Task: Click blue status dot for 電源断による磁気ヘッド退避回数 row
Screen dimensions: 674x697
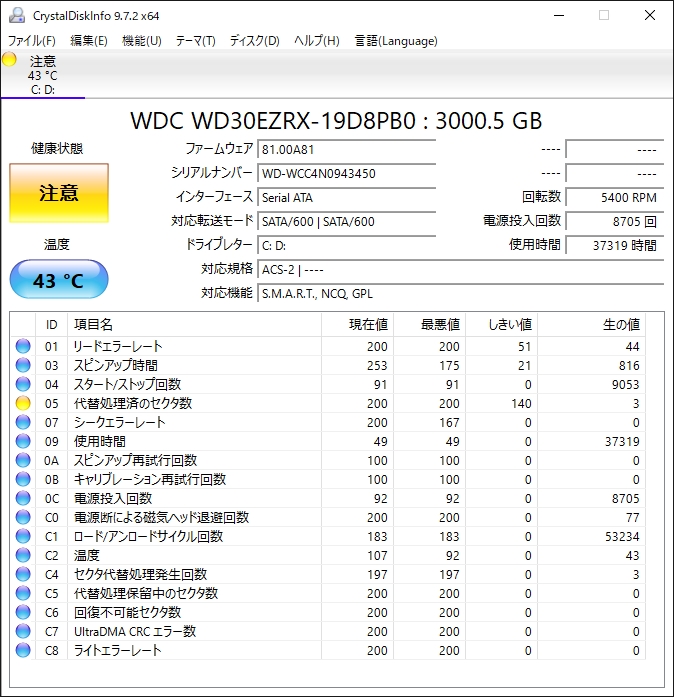Action: click(x=23, y=517)
